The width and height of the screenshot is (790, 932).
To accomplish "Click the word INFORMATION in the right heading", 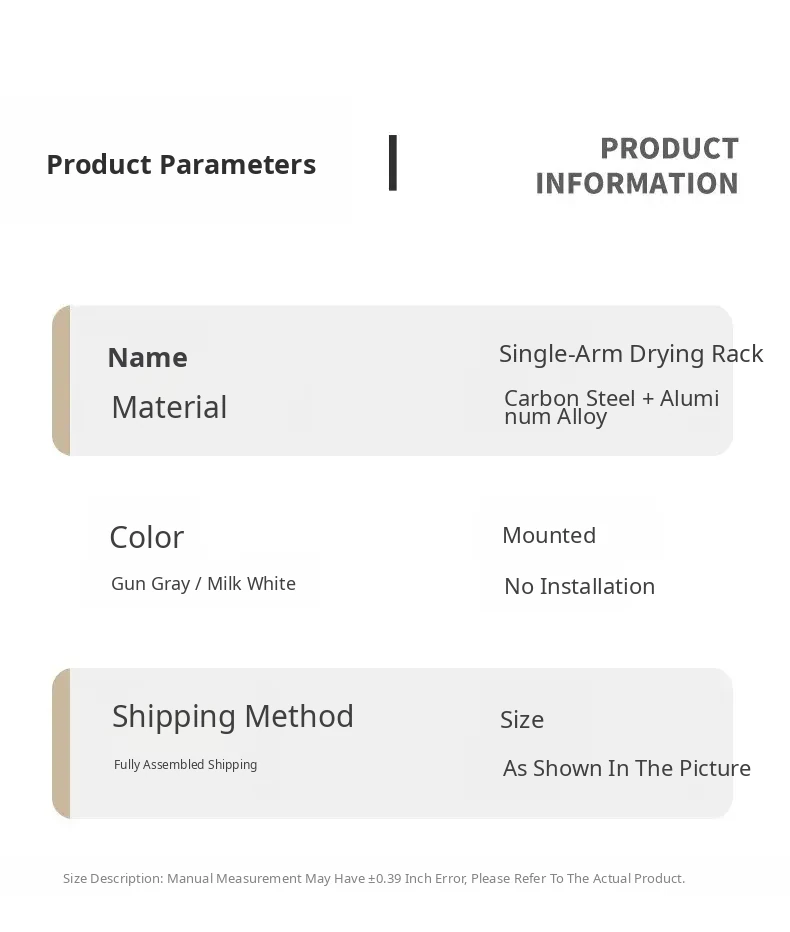I will (637, 184).
